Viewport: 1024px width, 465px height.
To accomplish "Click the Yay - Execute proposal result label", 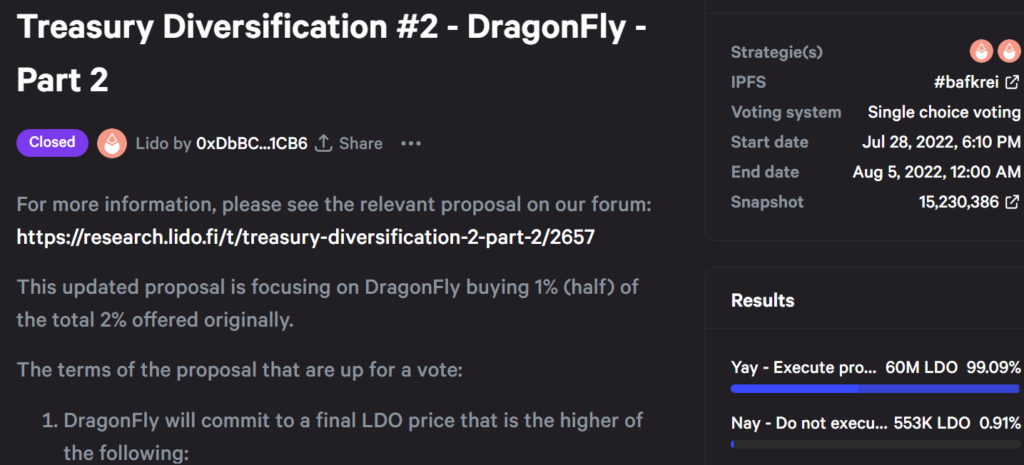I will (x=804, y=367).
